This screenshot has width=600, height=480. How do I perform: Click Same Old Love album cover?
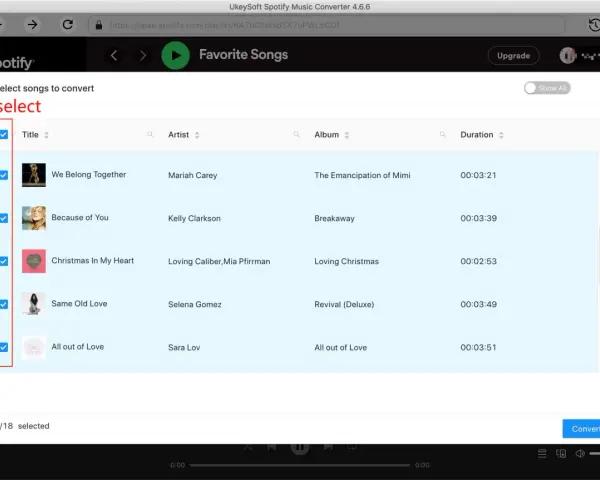click(x=34, y=304)
